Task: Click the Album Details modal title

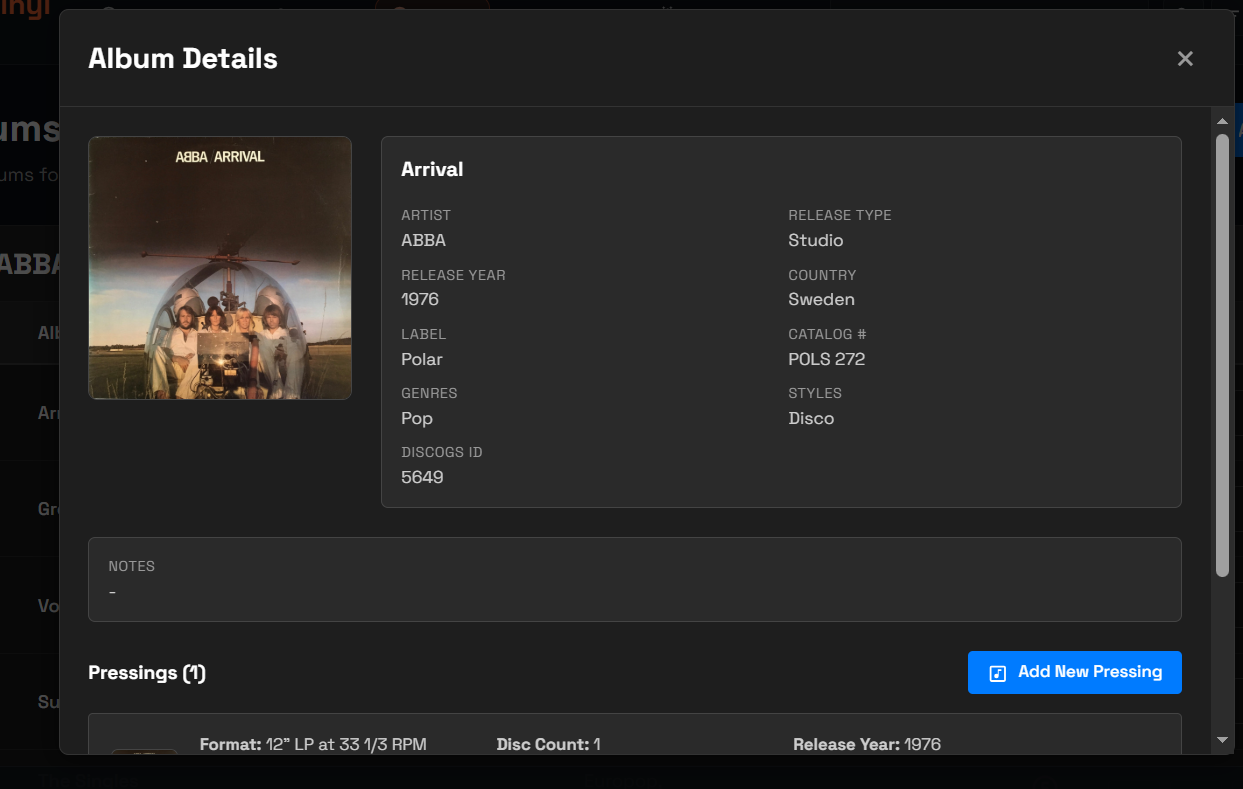Action: (x=183, y=58)
